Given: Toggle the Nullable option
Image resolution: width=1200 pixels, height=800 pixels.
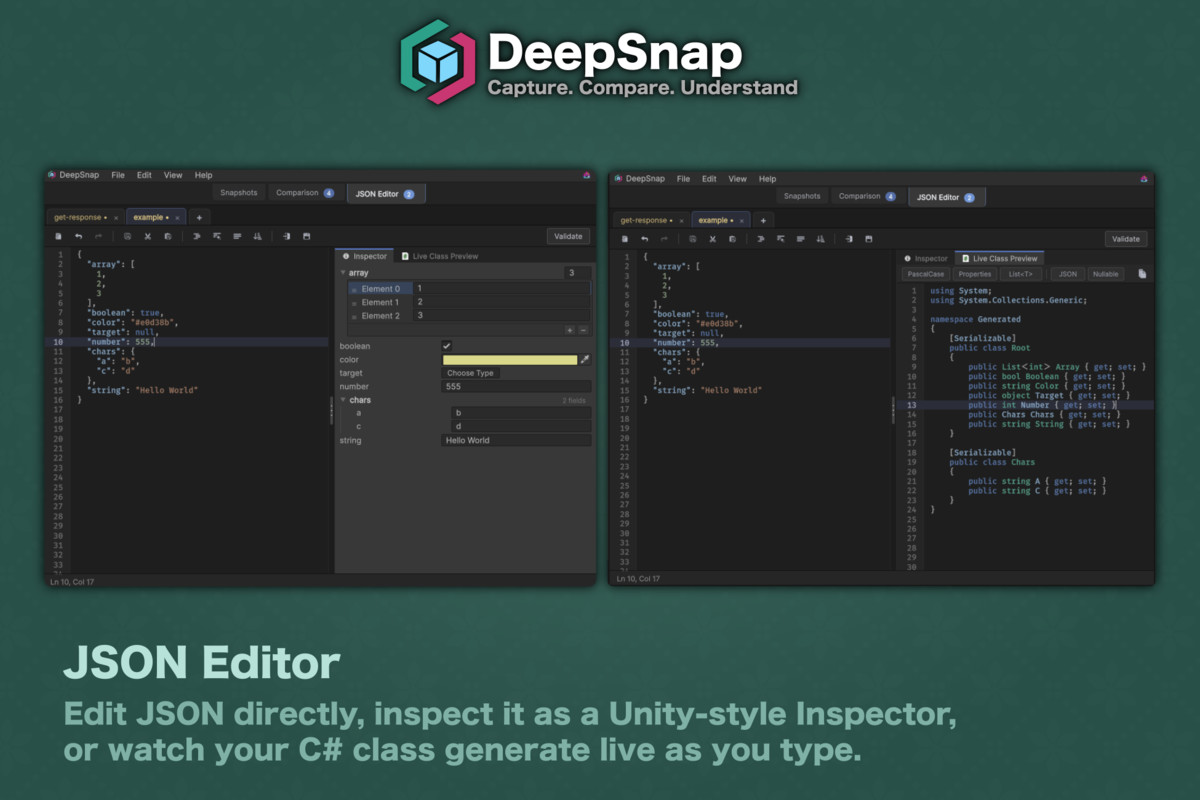Looking at the screenshot, I should pyautogui.click(x=1105, y=274).
